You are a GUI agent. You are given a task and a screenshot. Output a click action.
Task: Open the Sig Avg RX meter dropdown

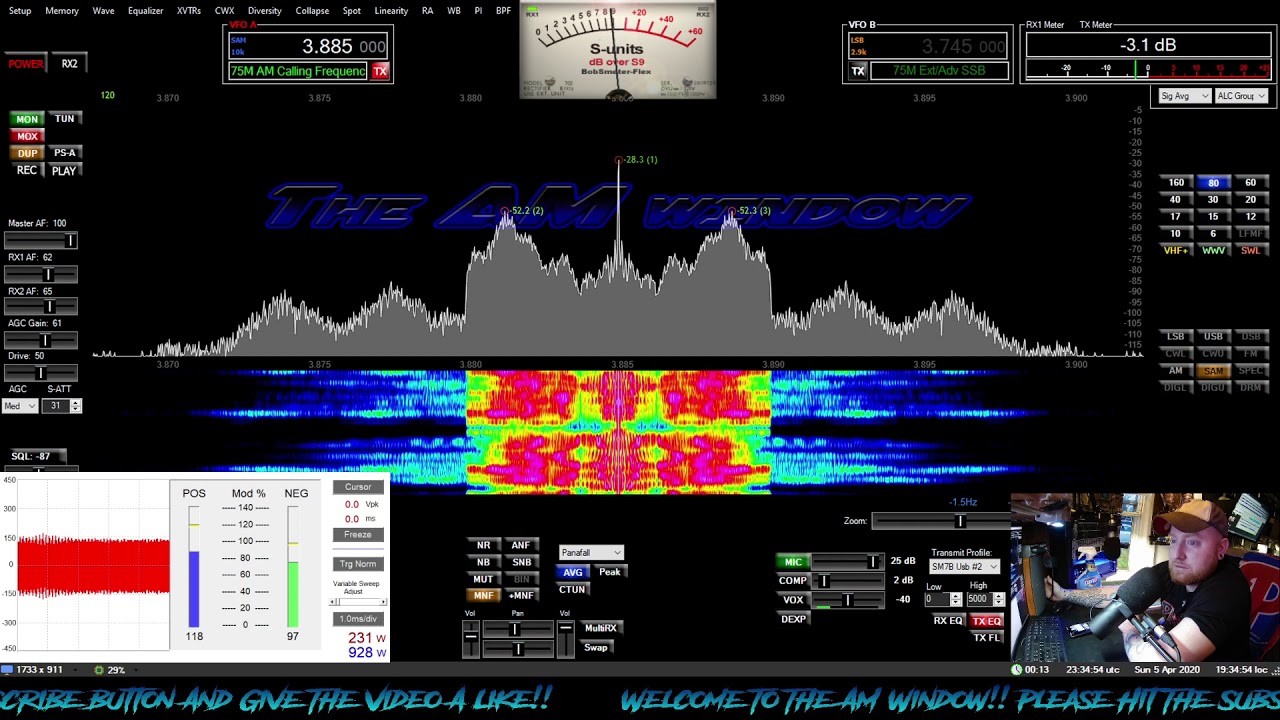coord(1184,96)
